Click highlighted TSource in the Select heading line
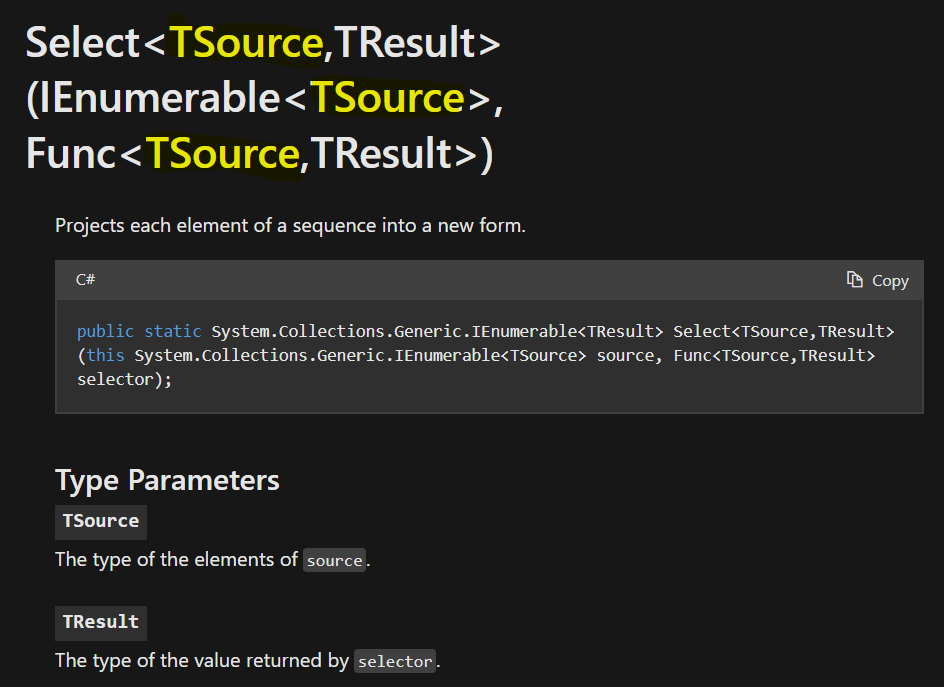 tap(245, 43)
